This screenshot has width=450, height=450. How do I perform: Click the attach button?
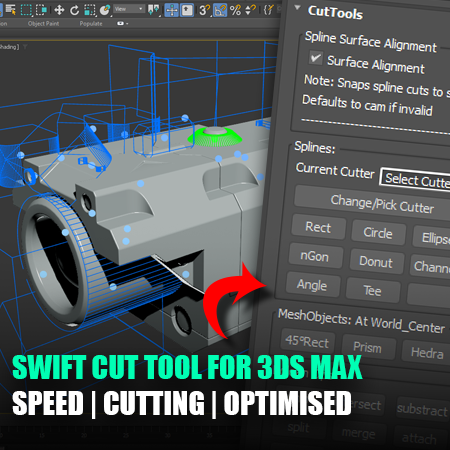tap(420, 438)
